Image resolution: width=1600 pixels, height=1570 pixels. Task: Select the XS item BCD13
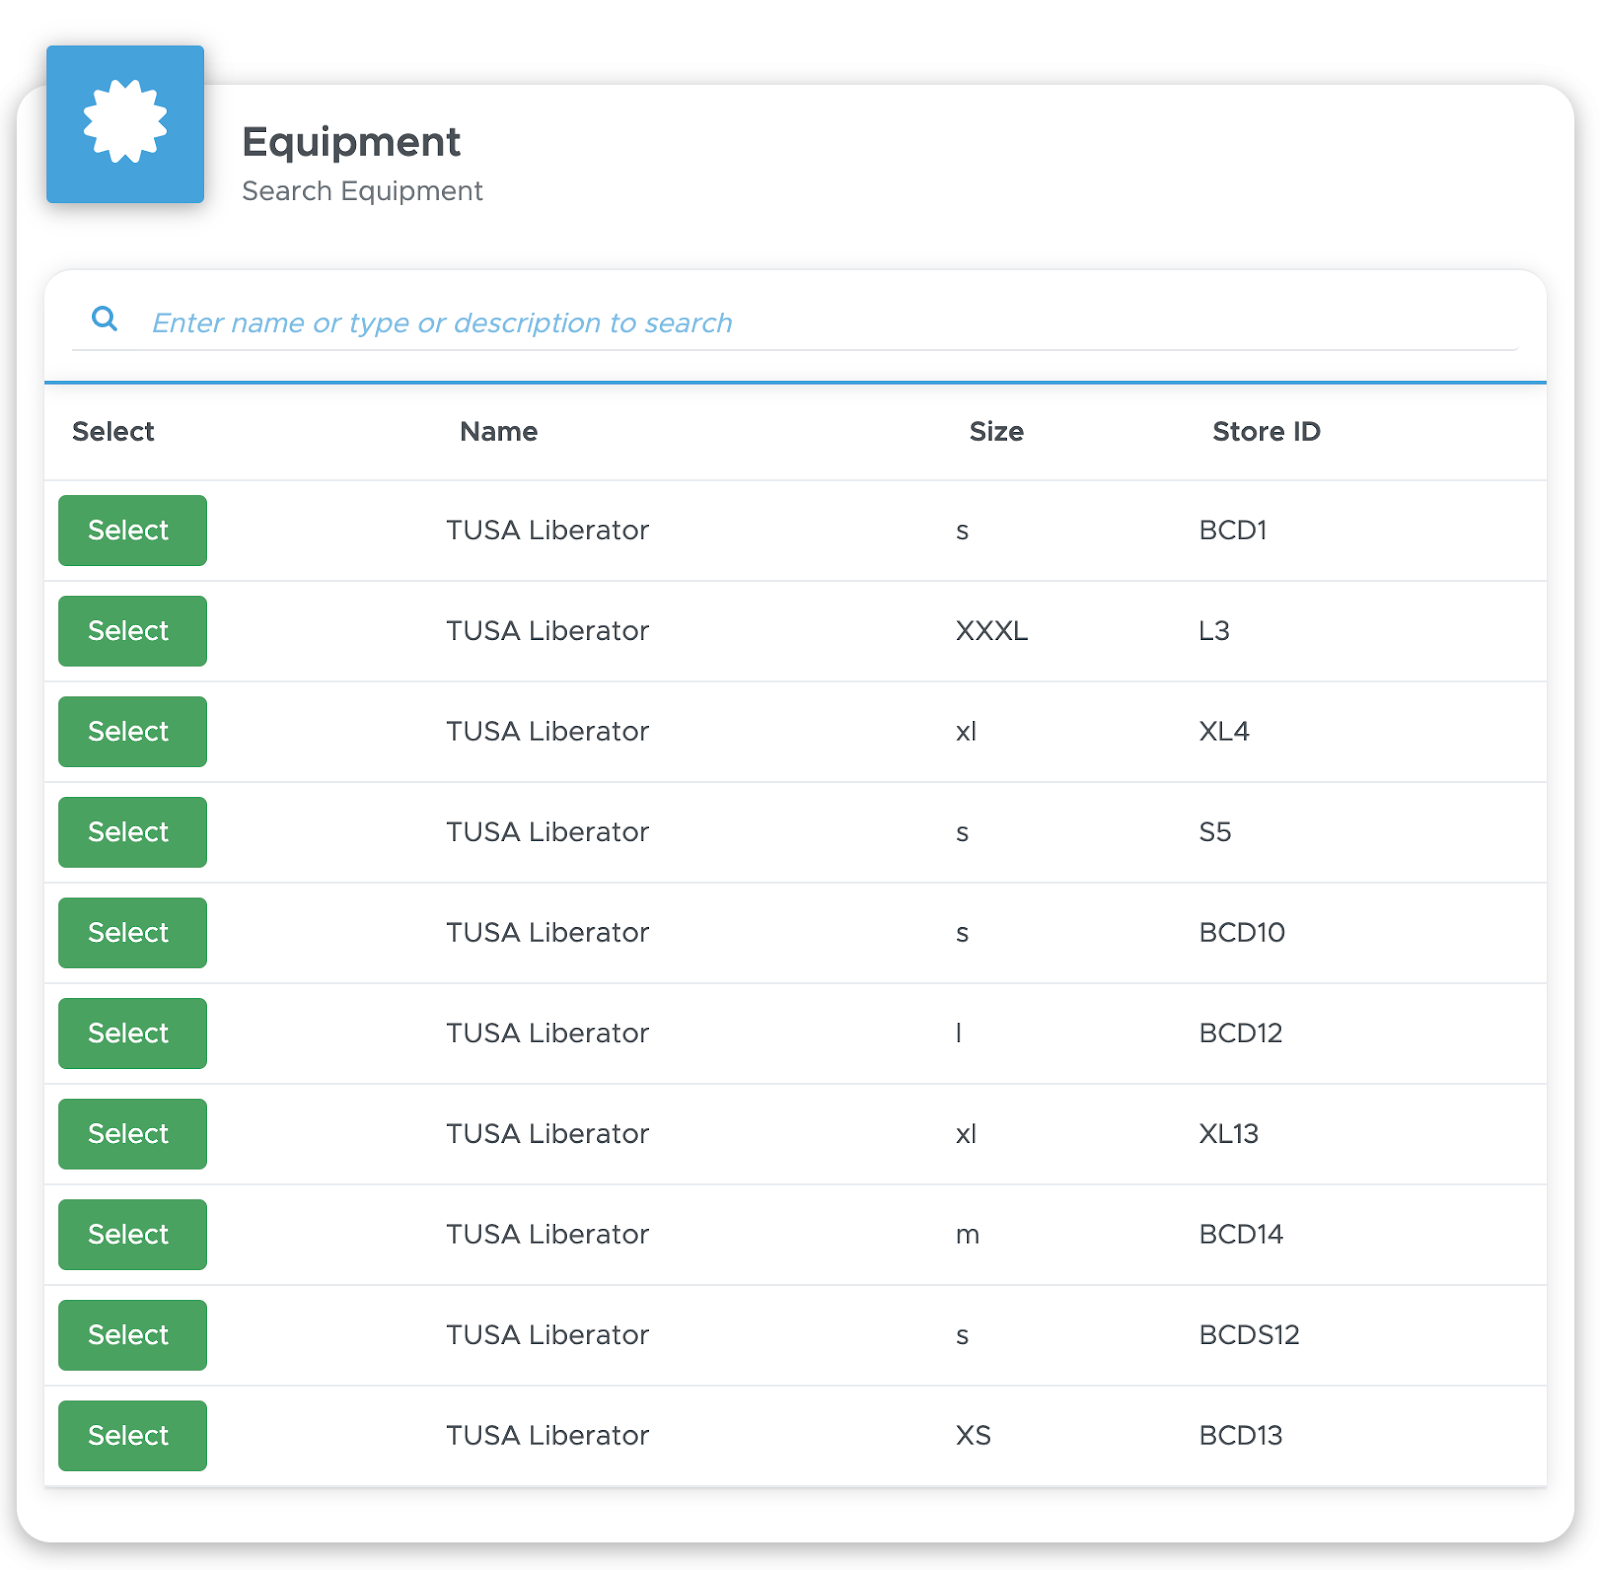click(x=132, y=1435)
